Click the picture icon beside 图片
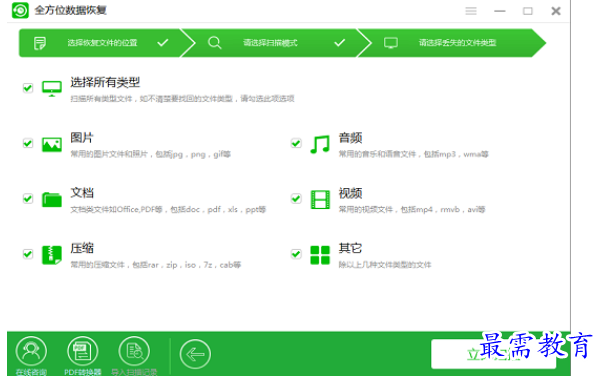This screenshot has height=377, width=601. point(52,145)
